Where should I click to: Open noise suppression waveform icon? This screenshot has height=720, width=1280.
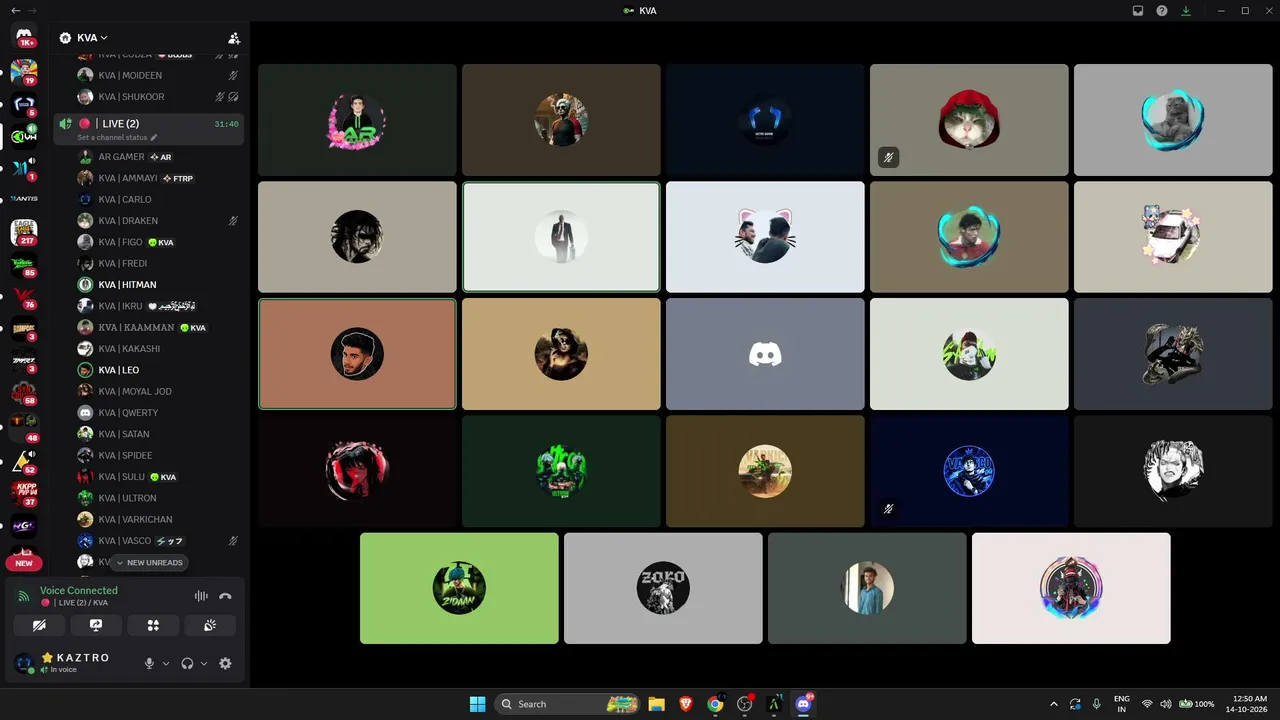click(x=201, y=596)
